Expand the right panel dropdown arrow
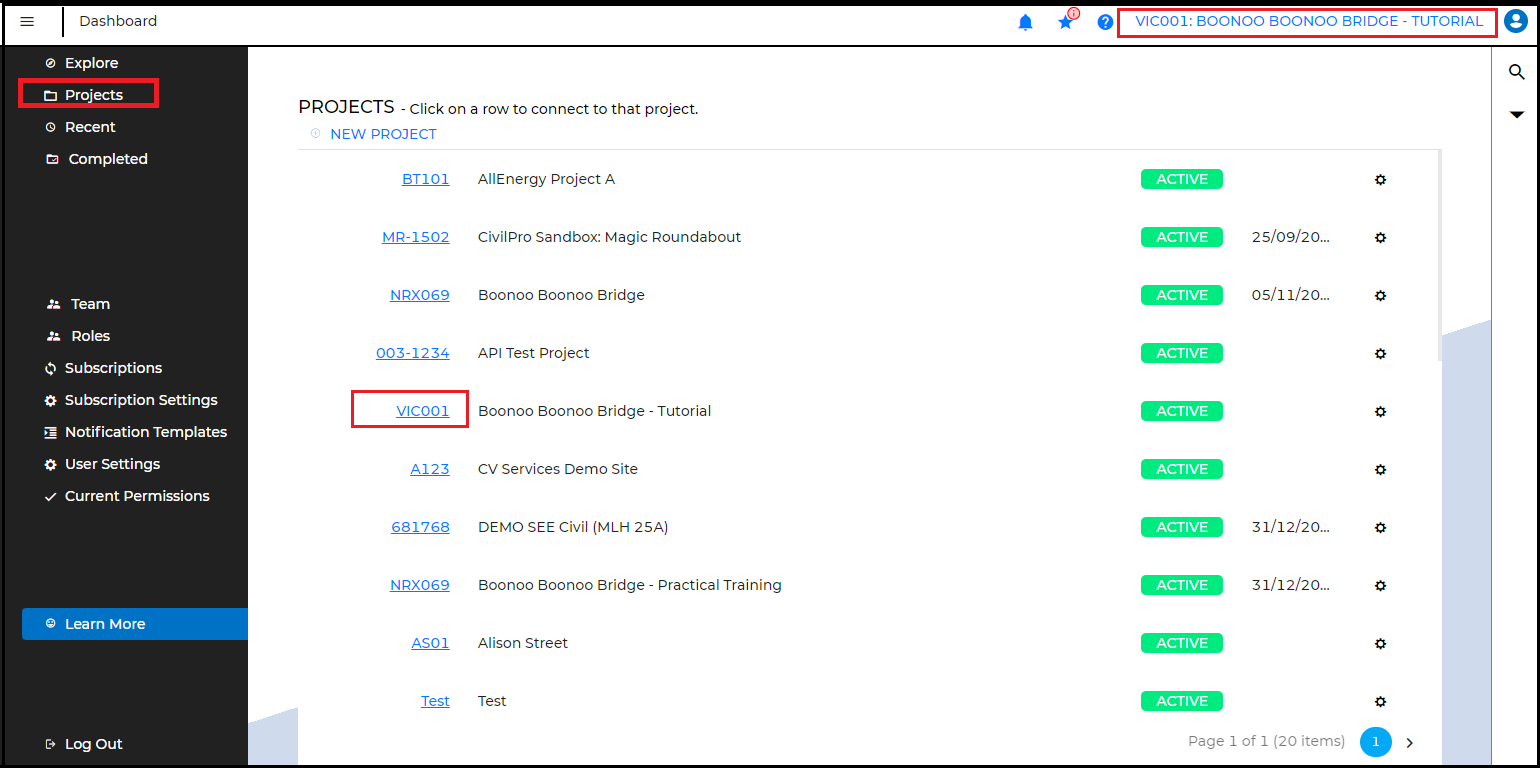Image resolution: width=1540 pixels, height=768 pixels. coord(1516,115)
